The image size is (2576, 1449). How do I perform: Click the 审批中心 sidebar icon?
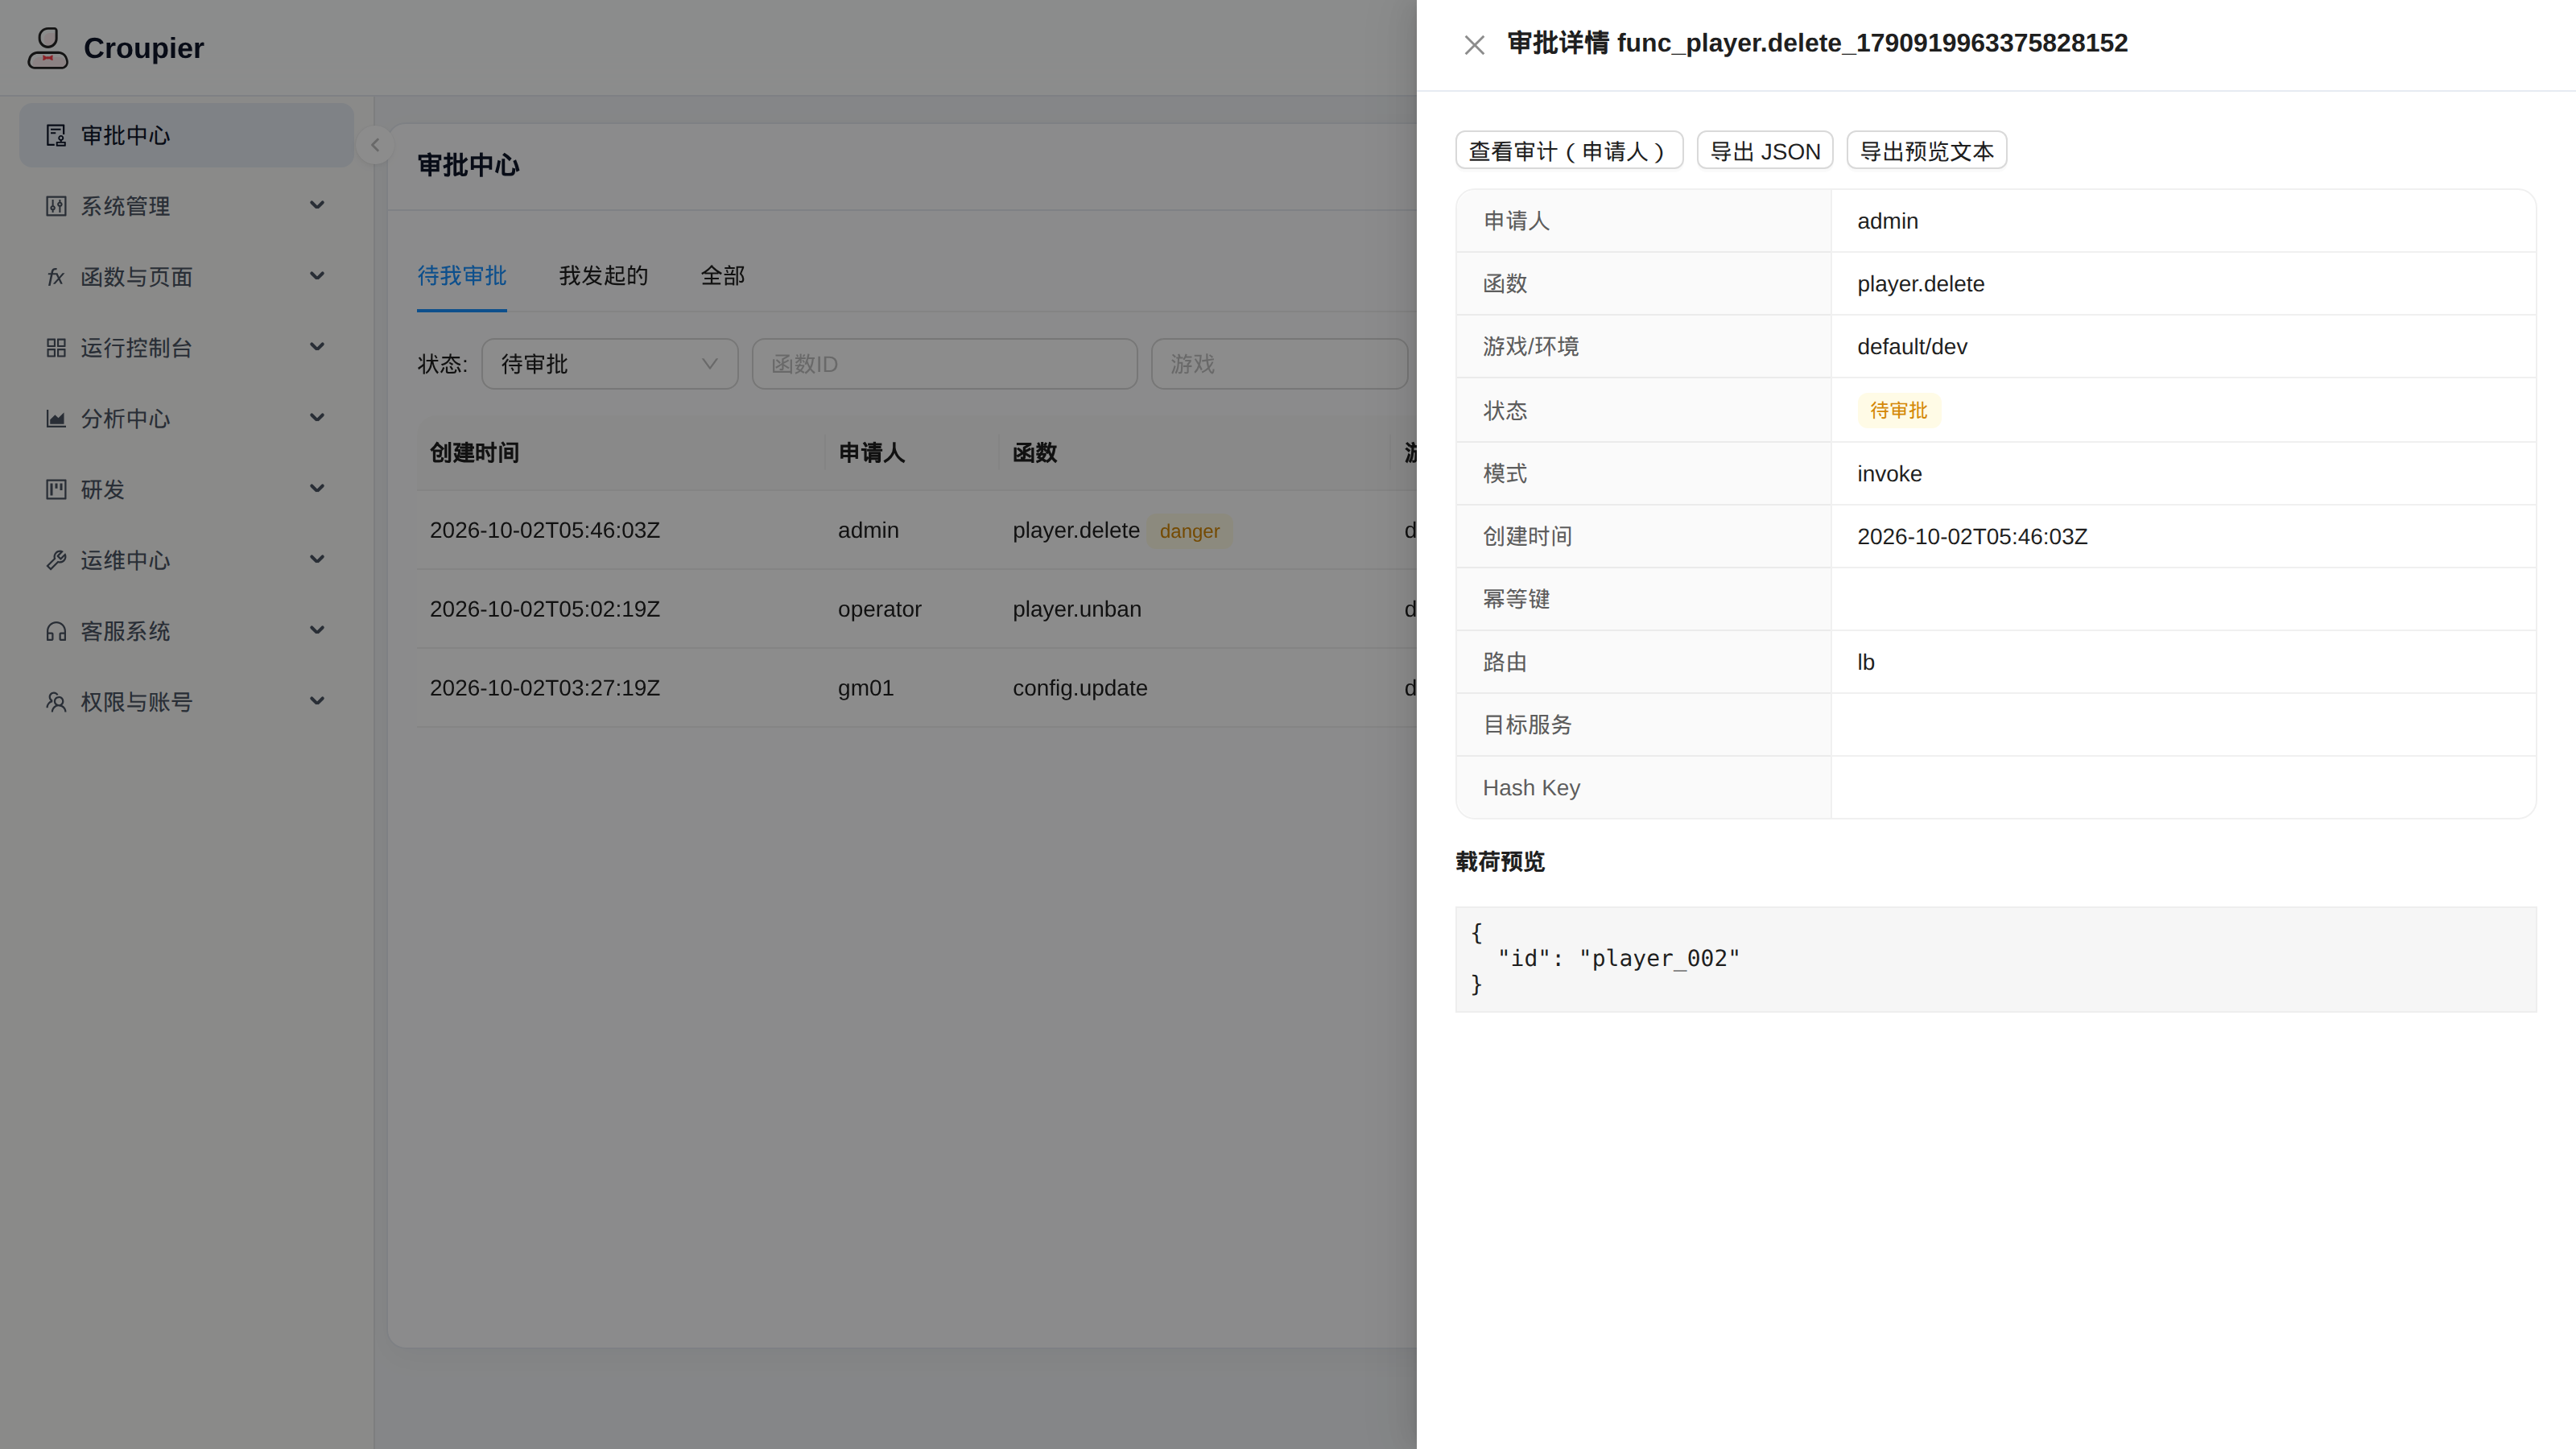click(x=56, y=135)
